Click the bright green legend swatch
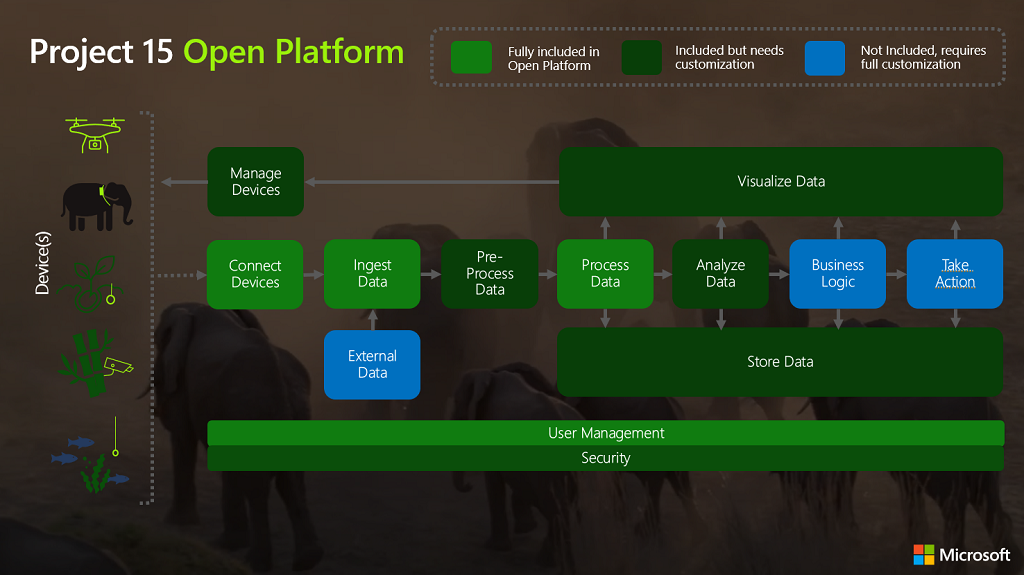 coord(471,58)
